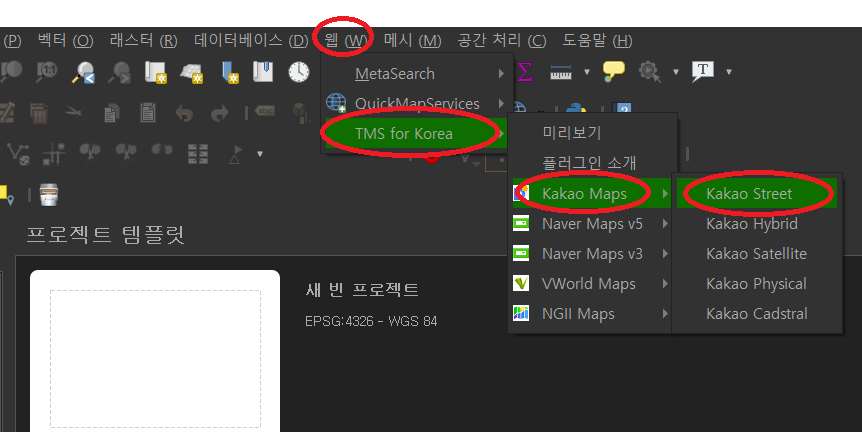Expand the Text Annotation dropdown arrow
The width and height of the screenshot is (862, 432).
coord(729,72)
